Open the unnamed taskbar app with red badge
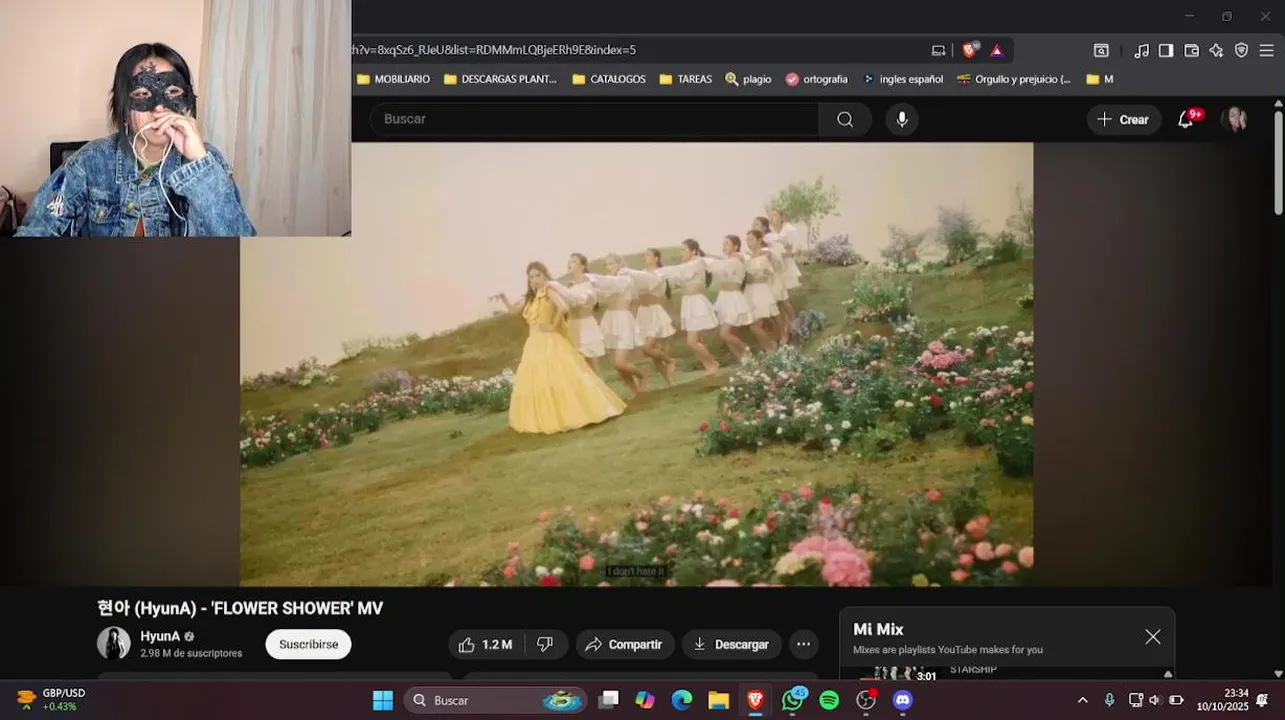Screen dimensions: 1285x720 866,700
